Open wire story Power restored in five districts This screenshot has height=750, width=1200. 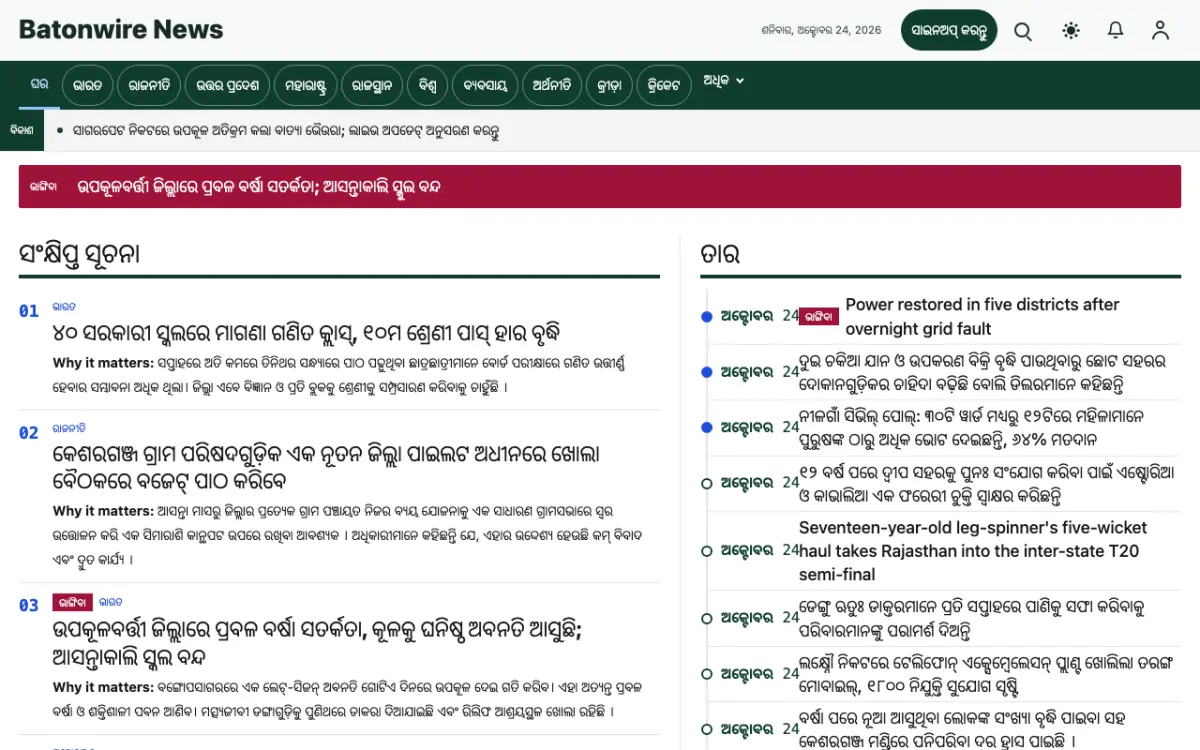(x=982, y=316)
